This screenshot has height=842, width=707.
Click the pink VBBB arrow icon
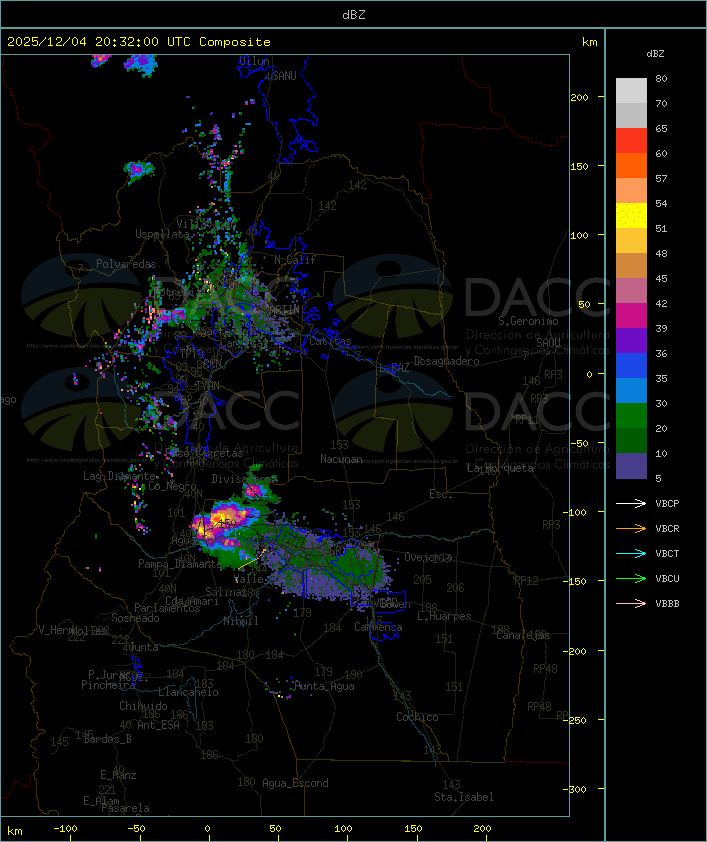(x=631, y=604)
